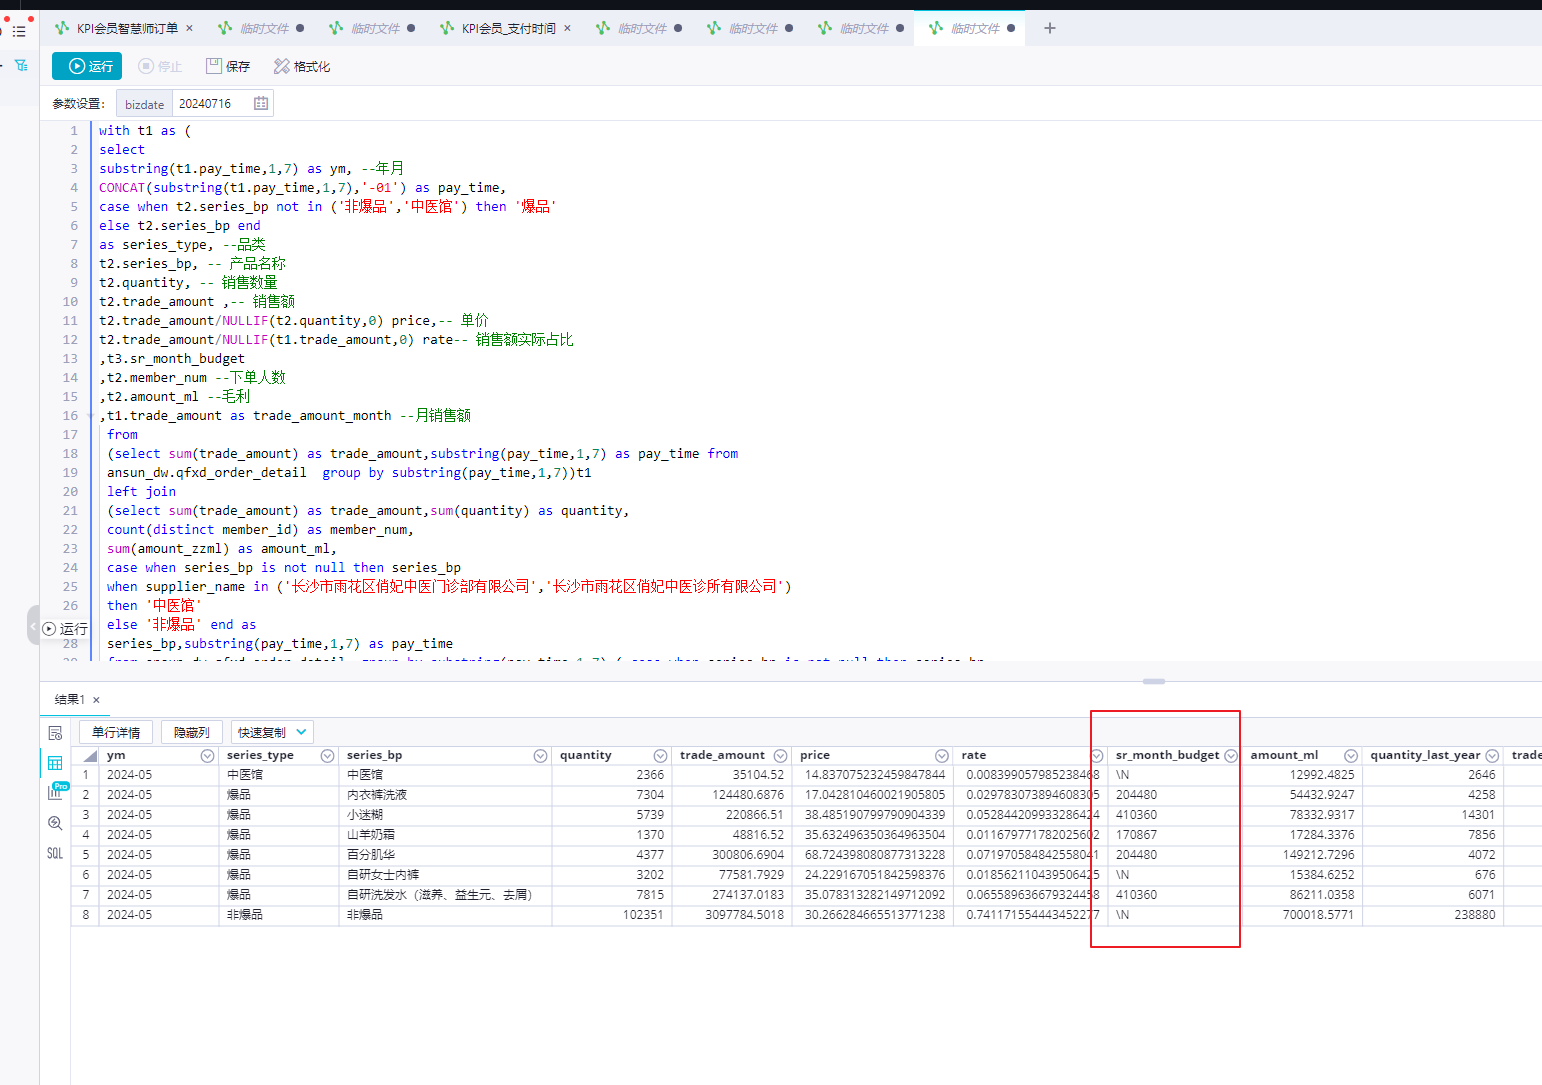Select the cell 小迷糊
Screen dimensions: 1542x1085
(446, 815)
